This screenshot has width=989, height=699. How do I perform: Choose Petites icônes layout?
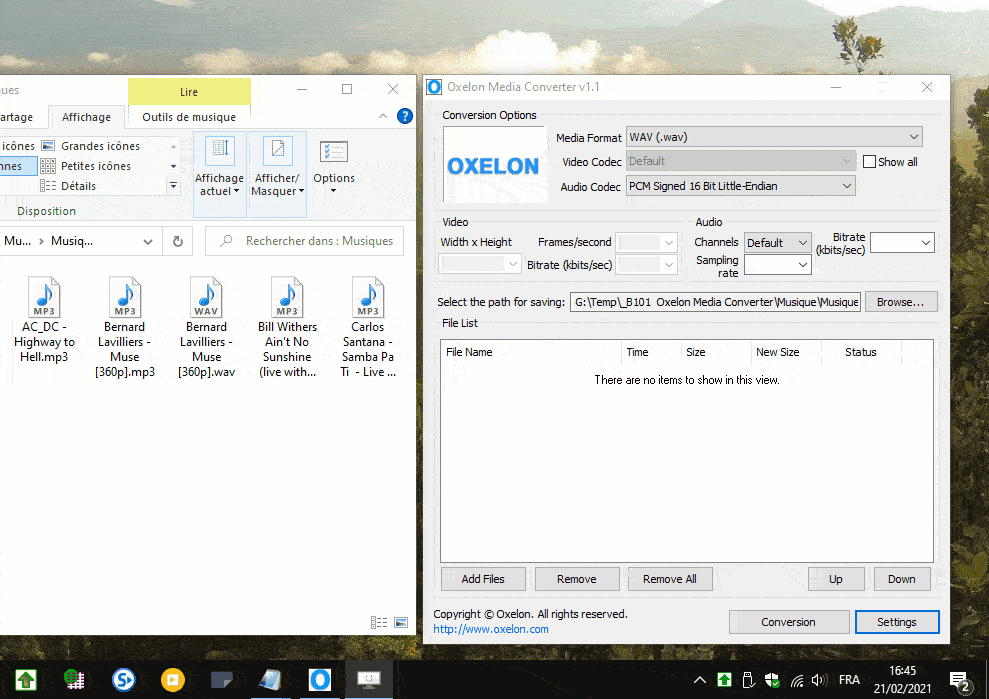(86, 166)
